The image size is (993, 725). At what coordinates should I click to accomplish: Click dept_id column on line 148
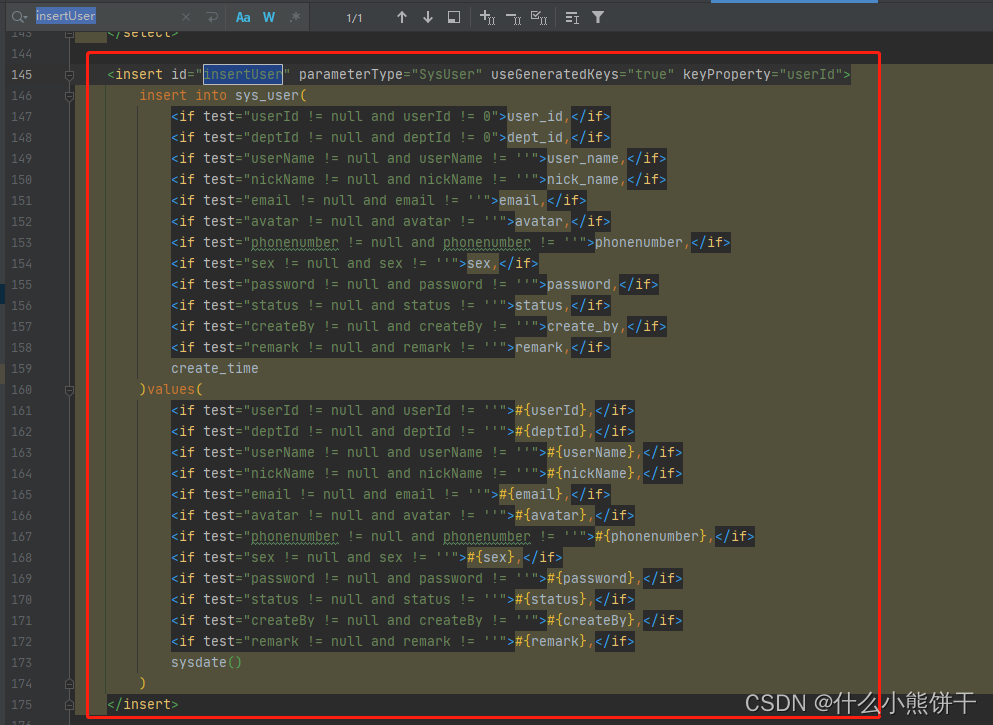534,137
